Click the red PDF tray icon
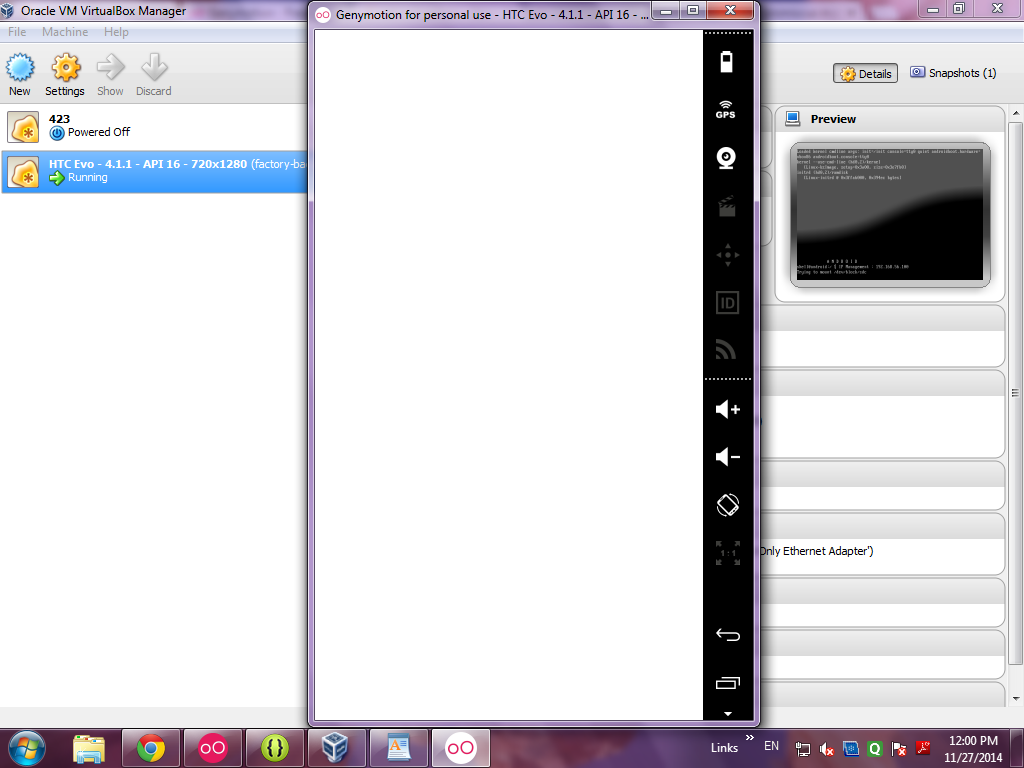Viewport: 1024px width, 768px height. (x=923, y=748)
